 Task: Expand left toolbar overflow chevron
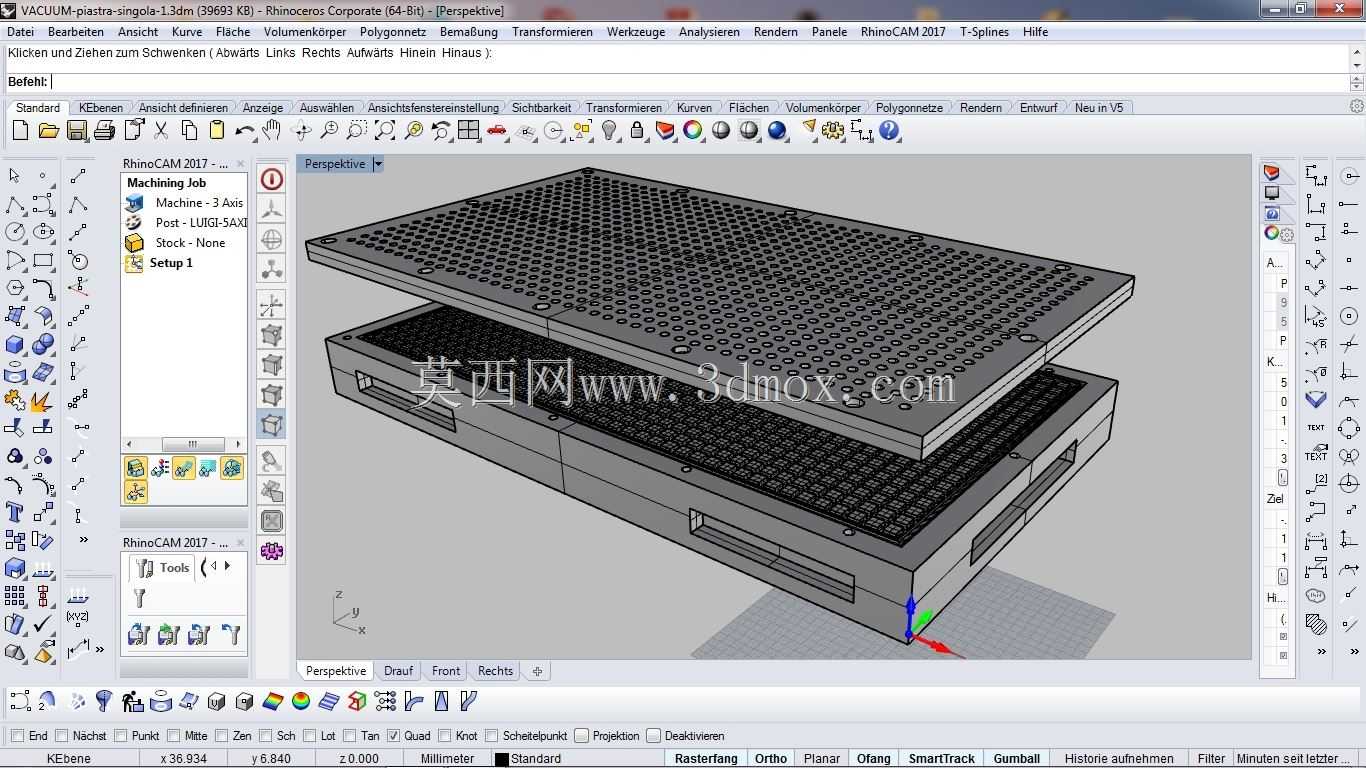[84, 540]
